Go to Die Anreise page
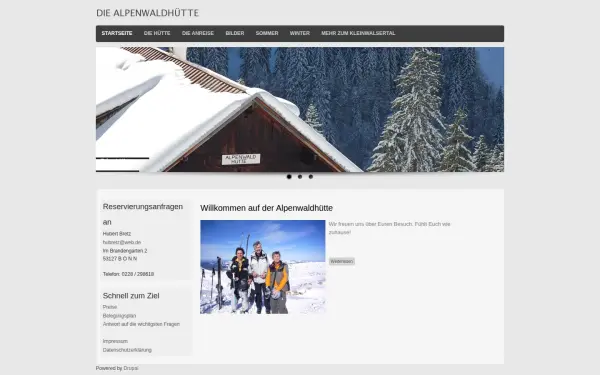Image resolution: width=600 pixels, height=375 pixels. pyautogui.click(x=198, y=33)
